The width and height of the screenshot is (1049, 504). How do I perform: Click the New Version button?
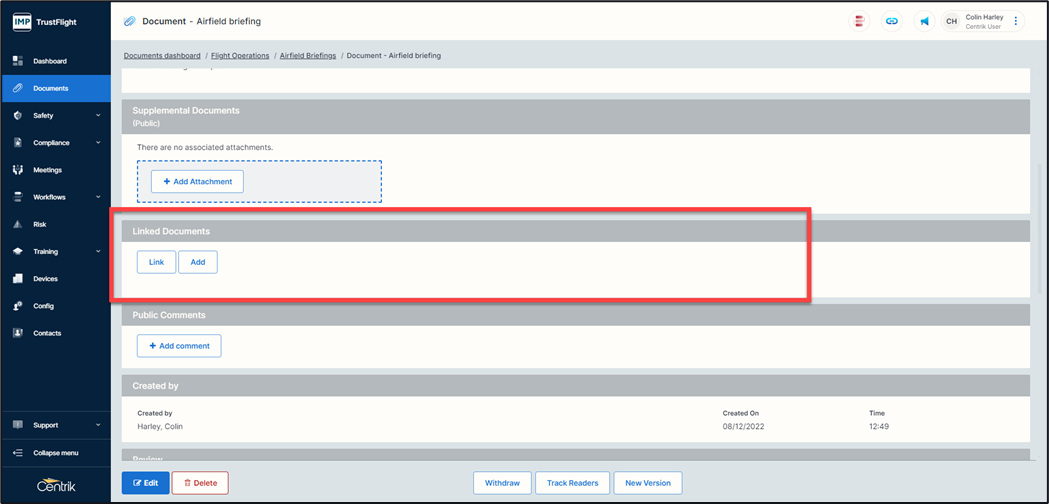tap(648, 483)
